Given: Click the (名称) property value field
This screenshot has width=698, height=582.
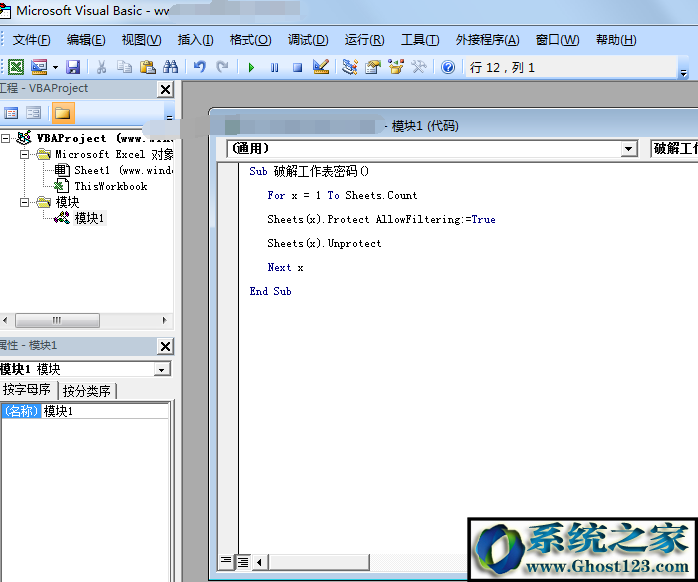Looking at the screenshot, I should [x=105, y=411].
